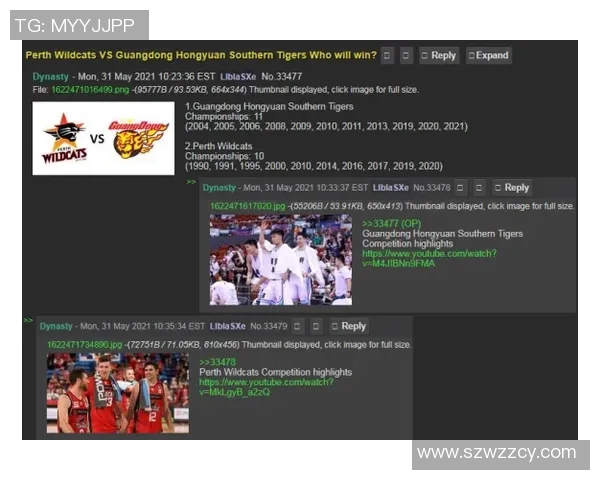Click first small icon left of thread's Reply button

pyautogui.click(x=387, y=56)
